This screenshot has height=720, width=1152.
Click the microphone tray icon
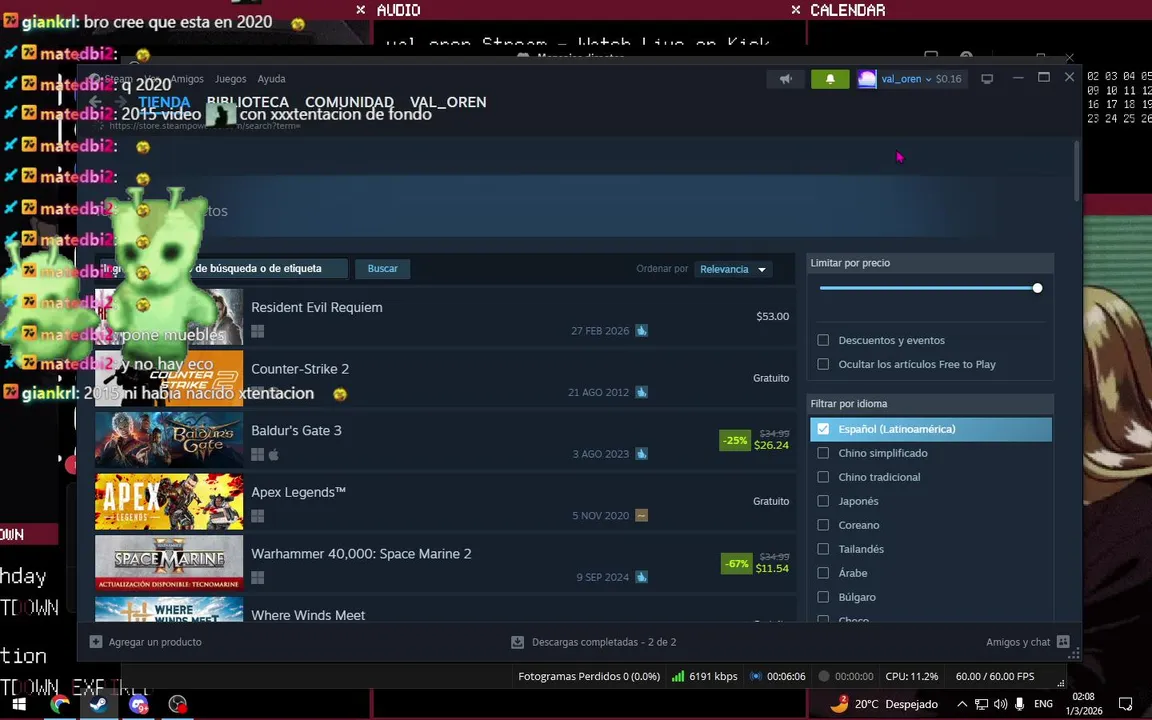1020,704
